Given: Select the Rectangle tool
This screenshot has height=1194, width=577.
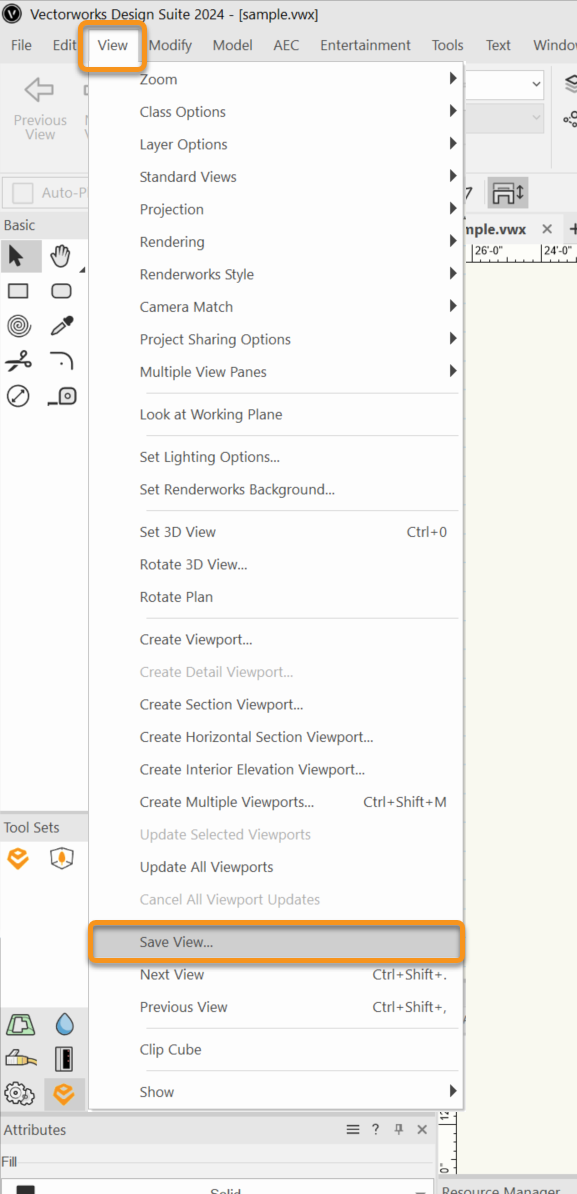Looking at the screenshot, I should click(x=18, y=291).
